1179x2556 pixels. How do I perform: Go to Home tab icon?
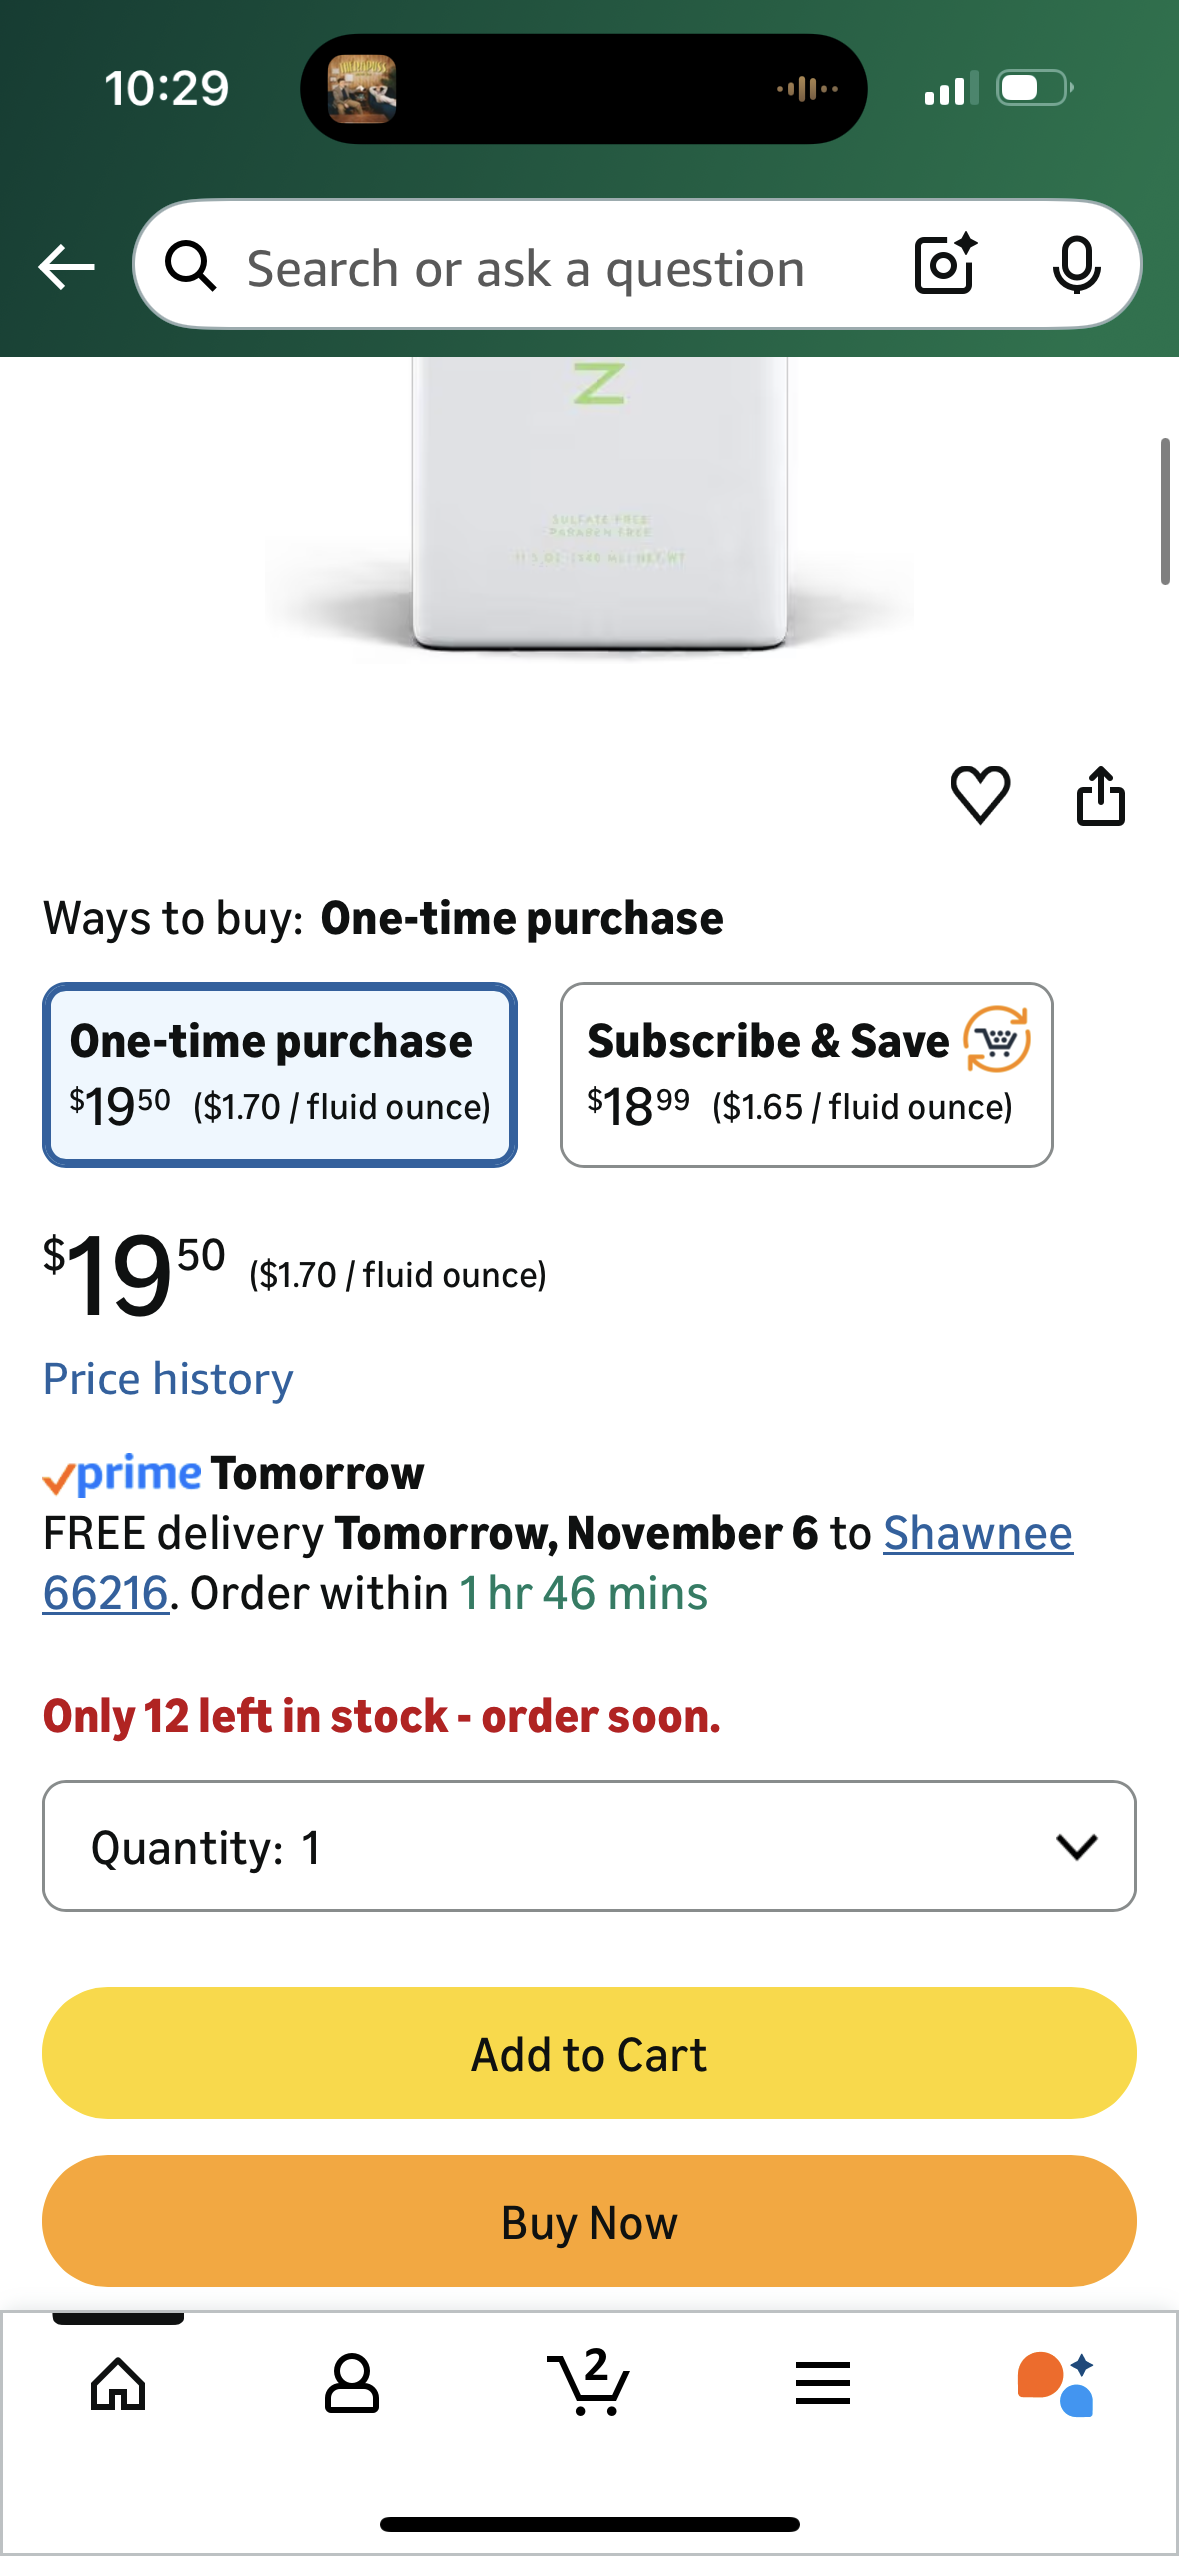[118, 2384]
